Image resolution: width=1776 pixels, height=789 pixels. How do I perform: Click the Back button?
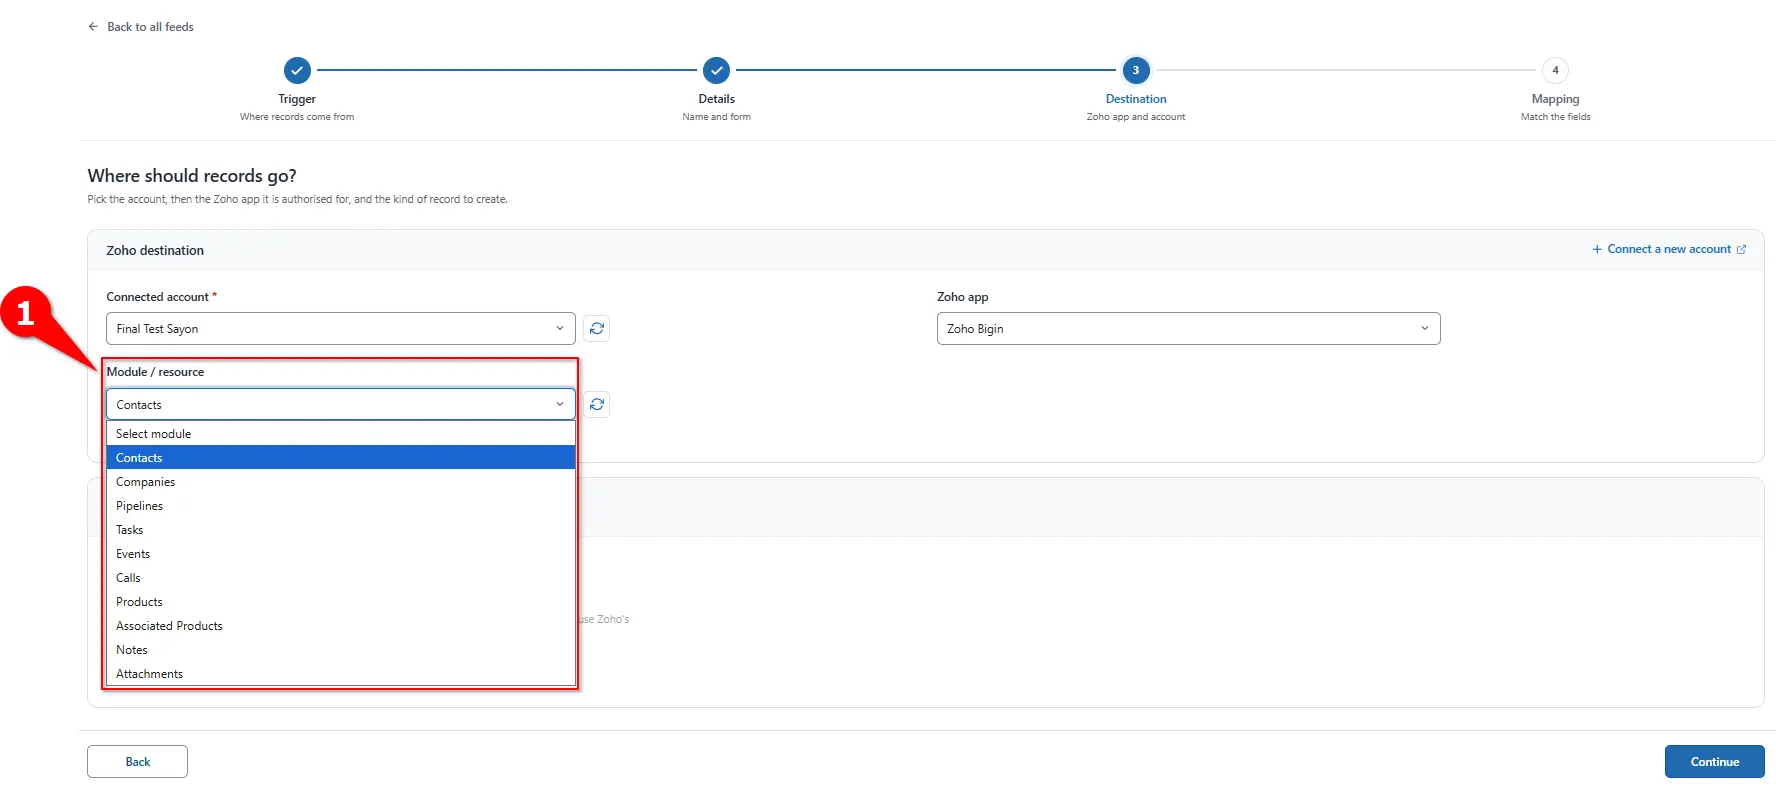(137, 762)
